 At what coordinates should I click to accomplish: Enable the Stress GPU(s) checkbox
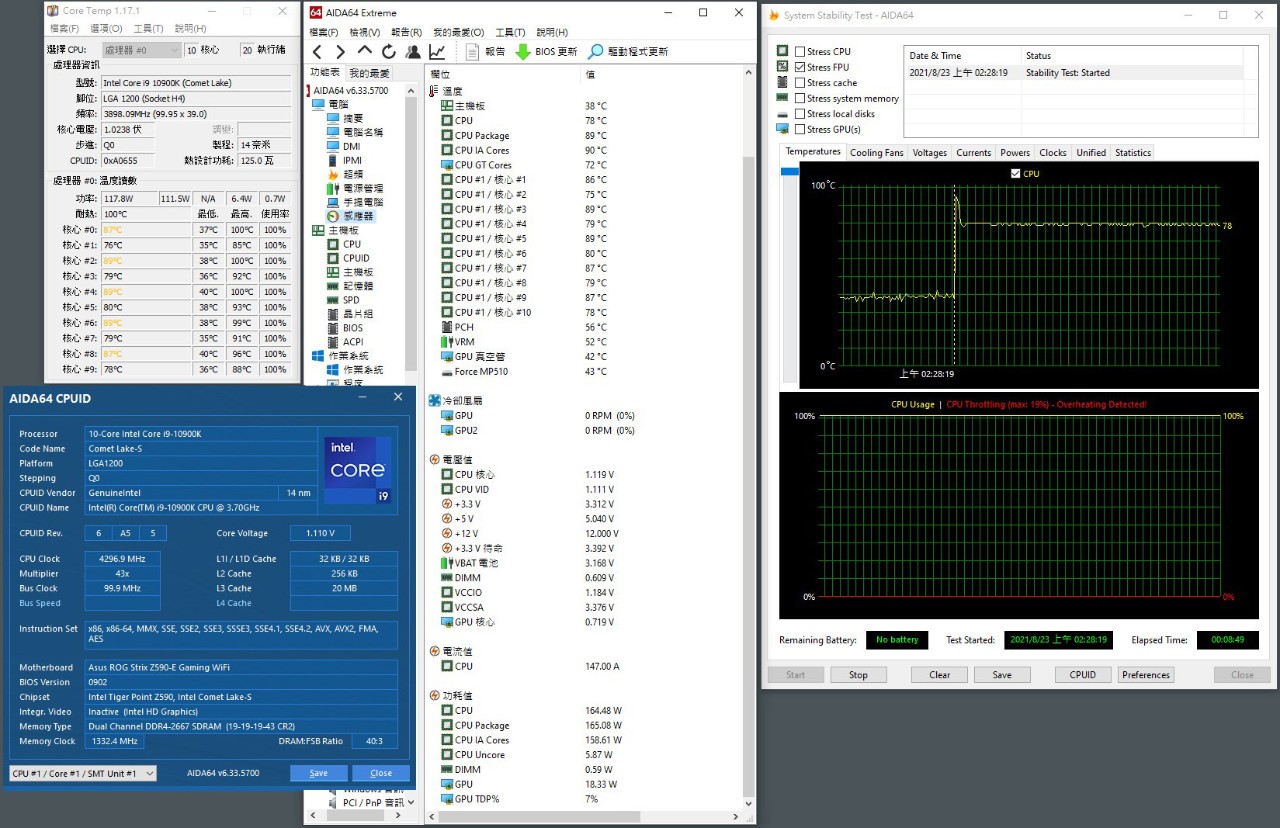coord(799,129)
